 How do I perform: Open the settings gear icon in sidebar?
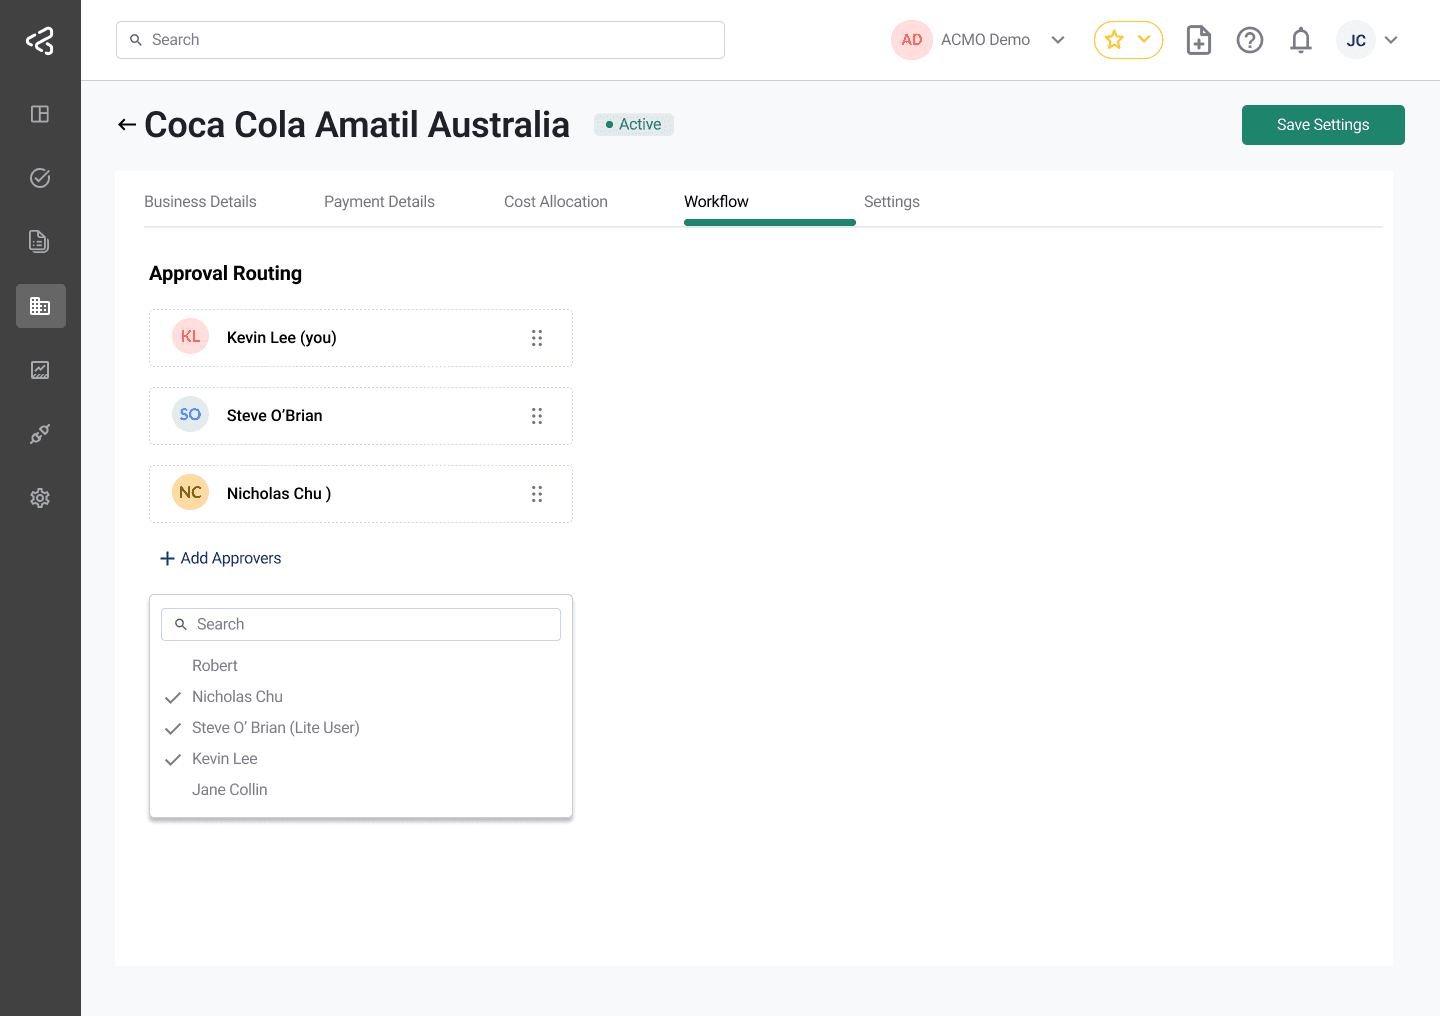click(40, 498)
